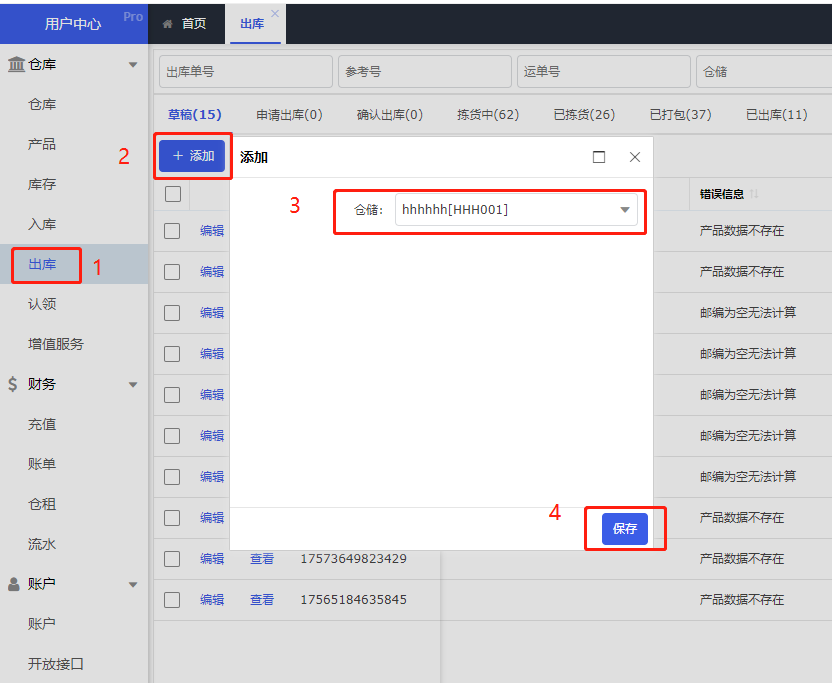Open the 已出库(11) status tab

(x=777, y=115)
